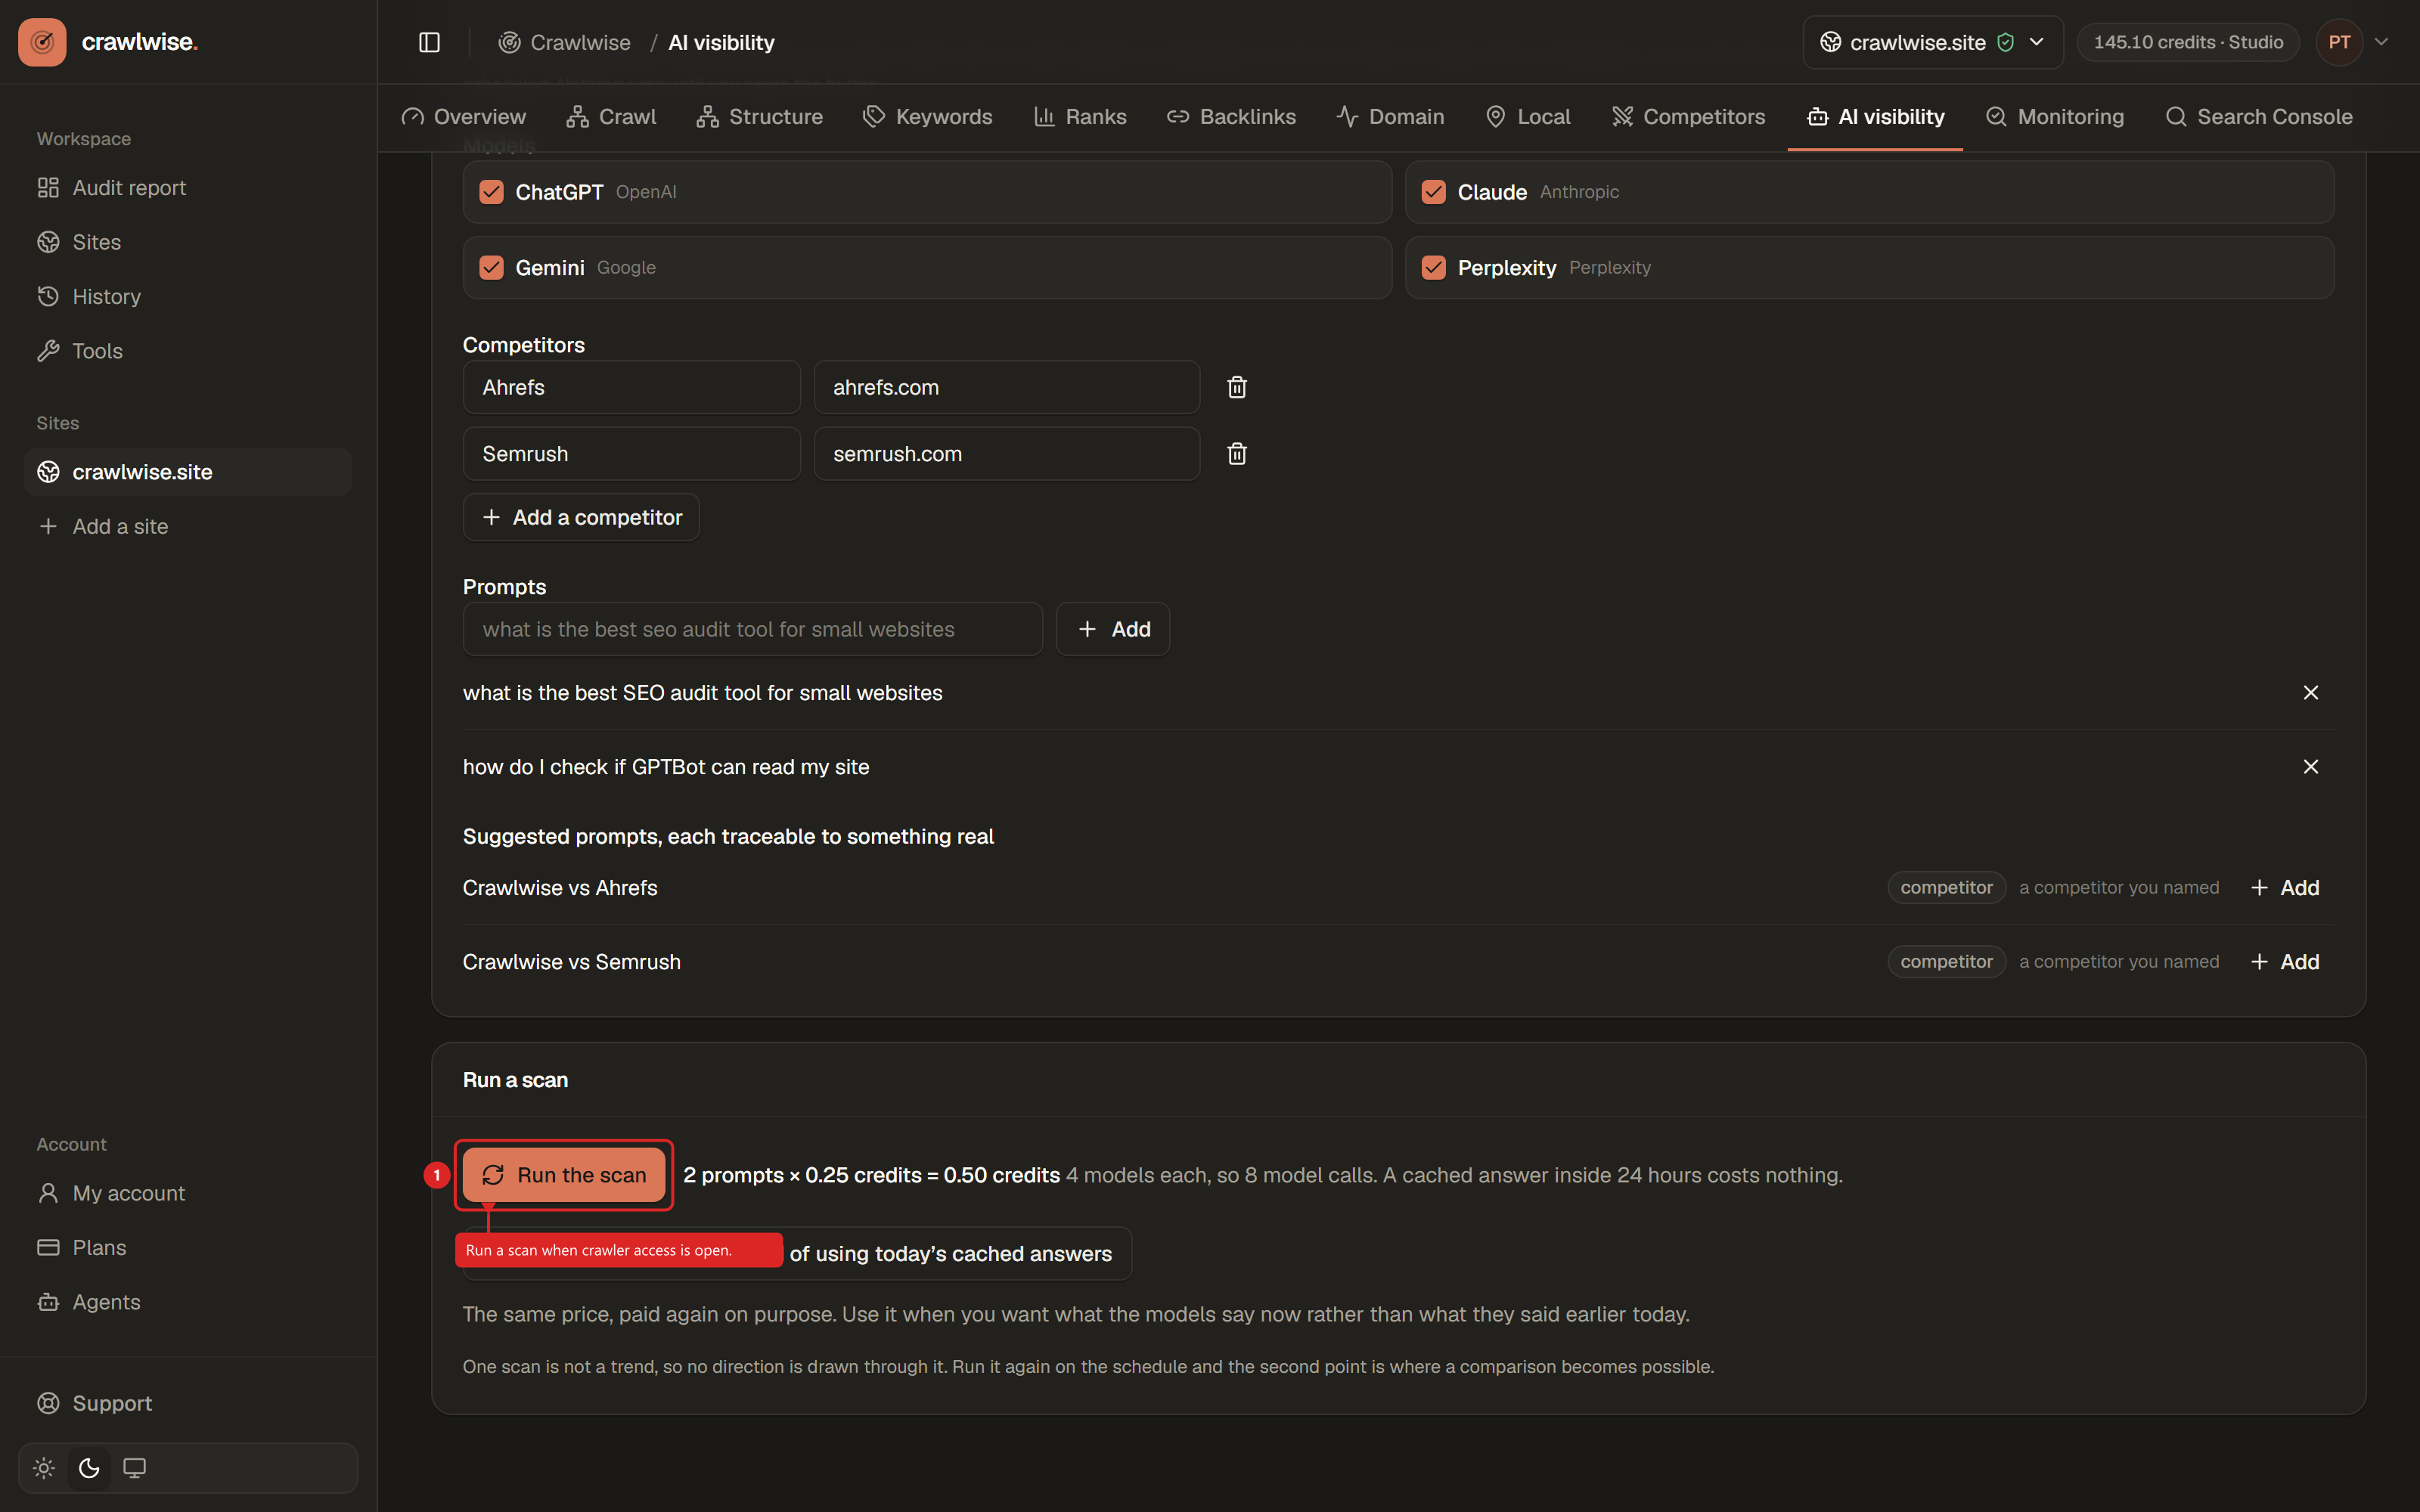2420x1512 pixels.
Task: Select the AI visibility tab
Action: point(1875,117)
